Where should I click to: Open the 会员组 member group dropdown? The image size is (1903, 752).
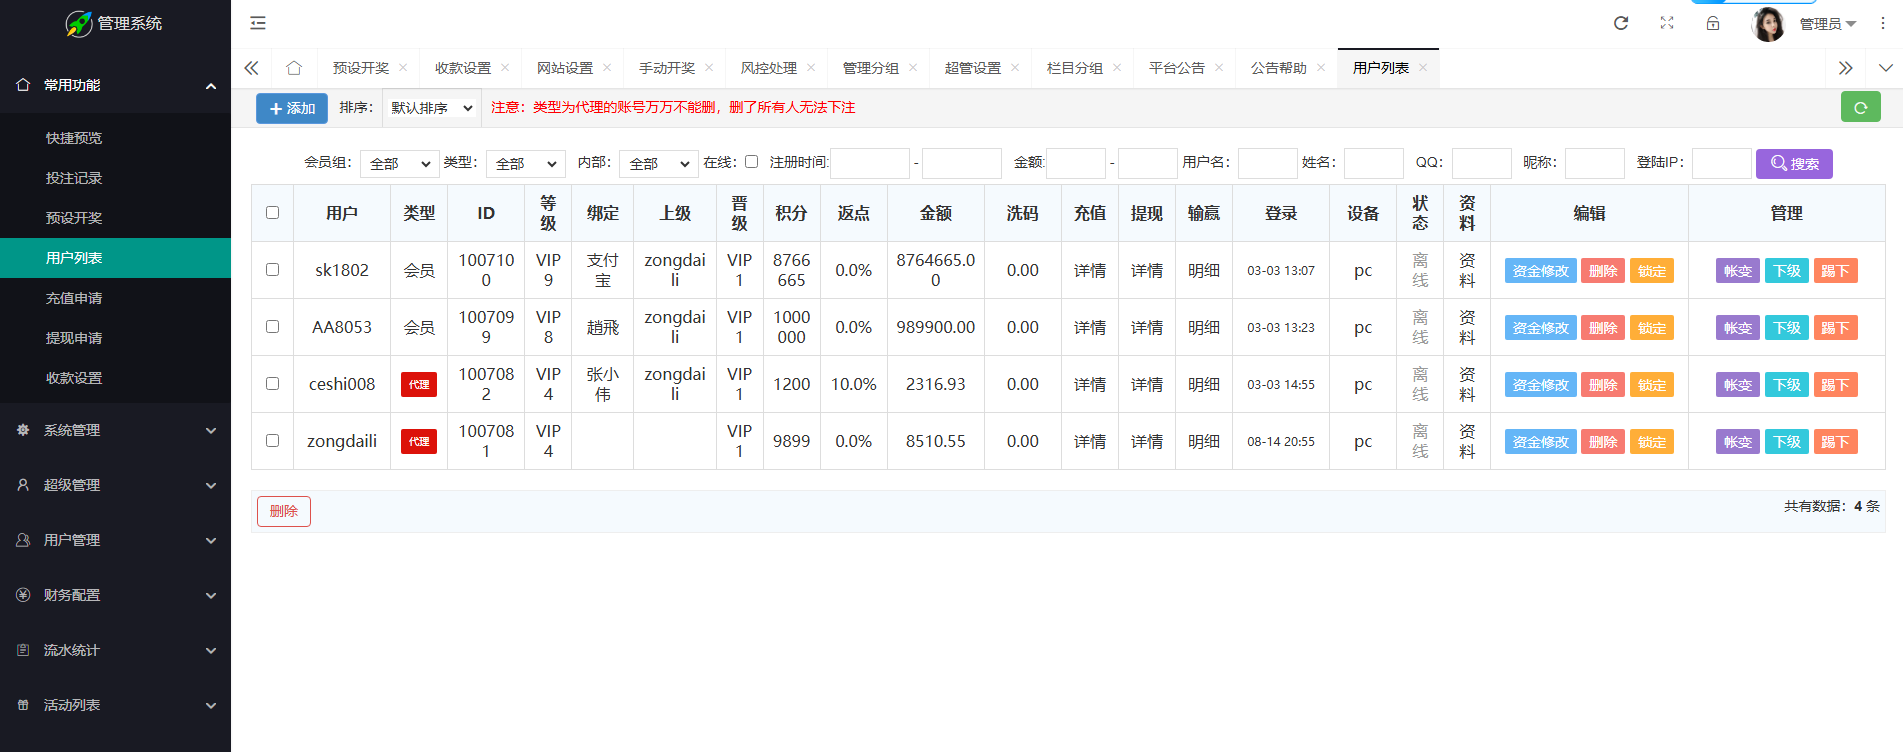click(400, 164)
